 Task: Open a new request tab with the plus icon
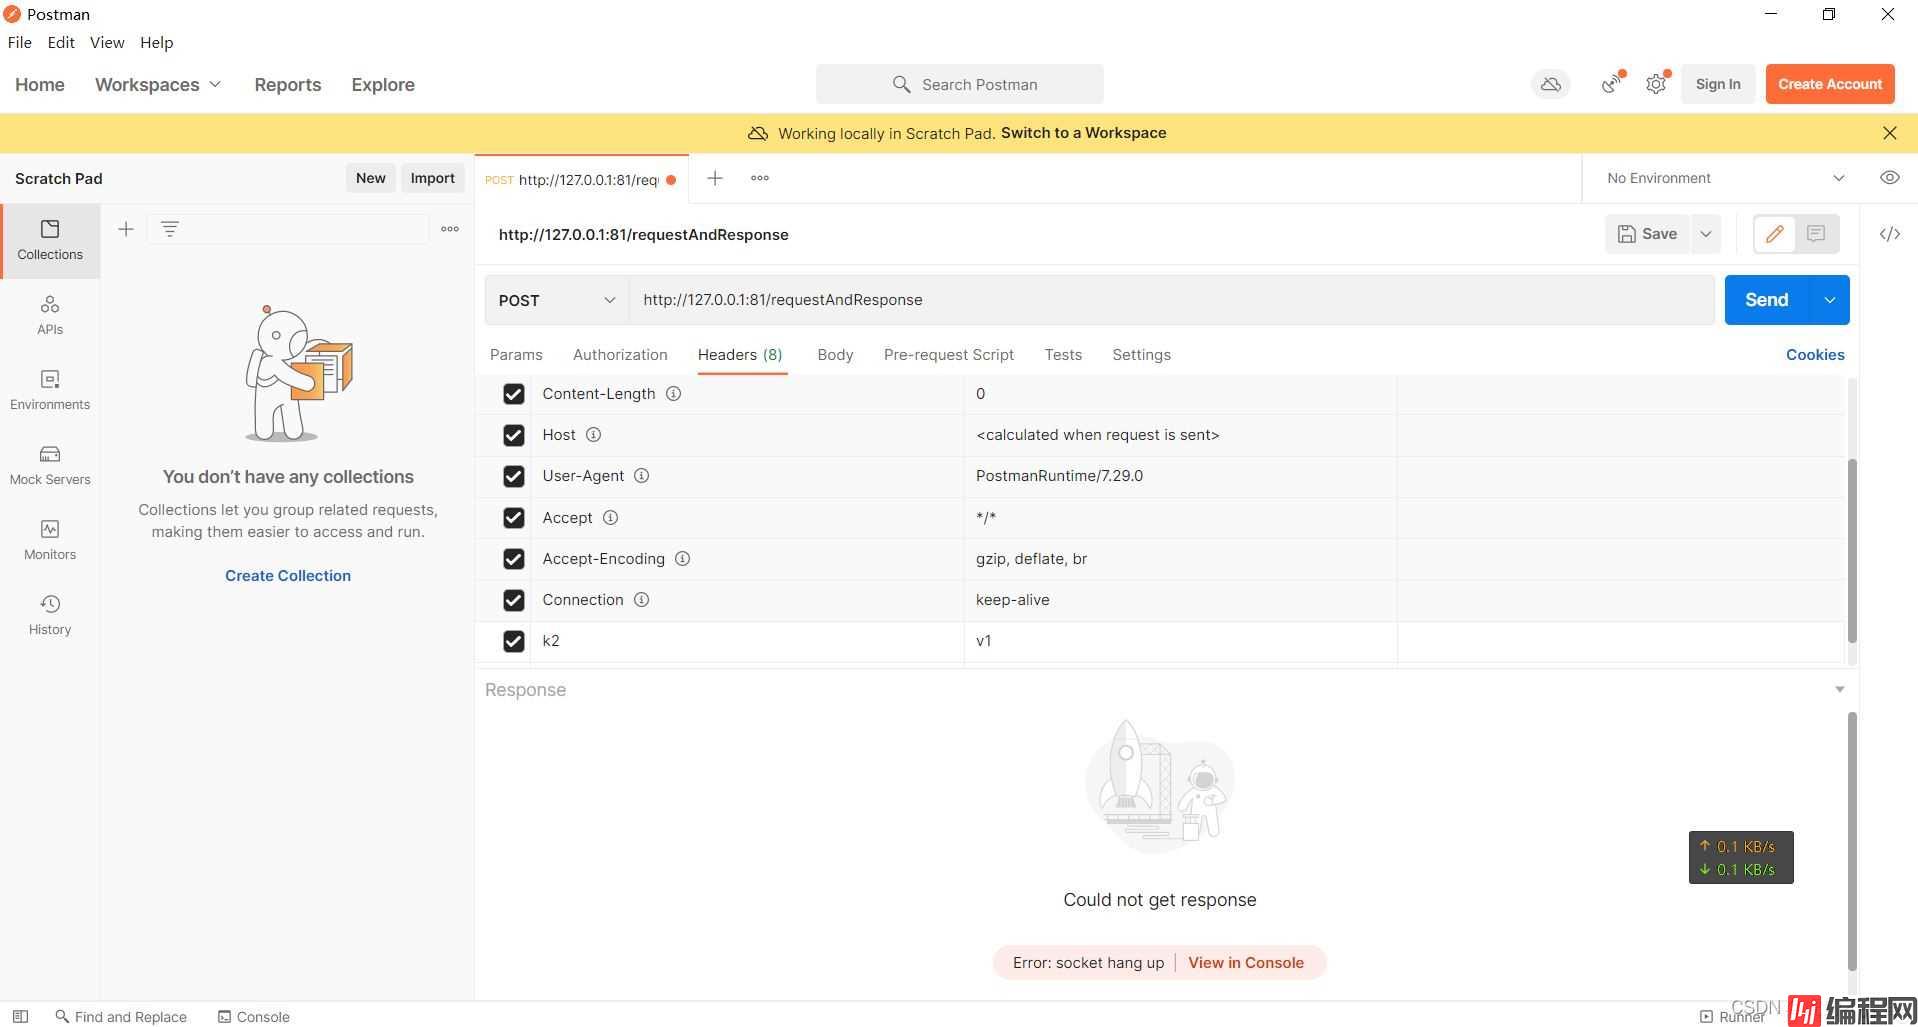point(715,178)
